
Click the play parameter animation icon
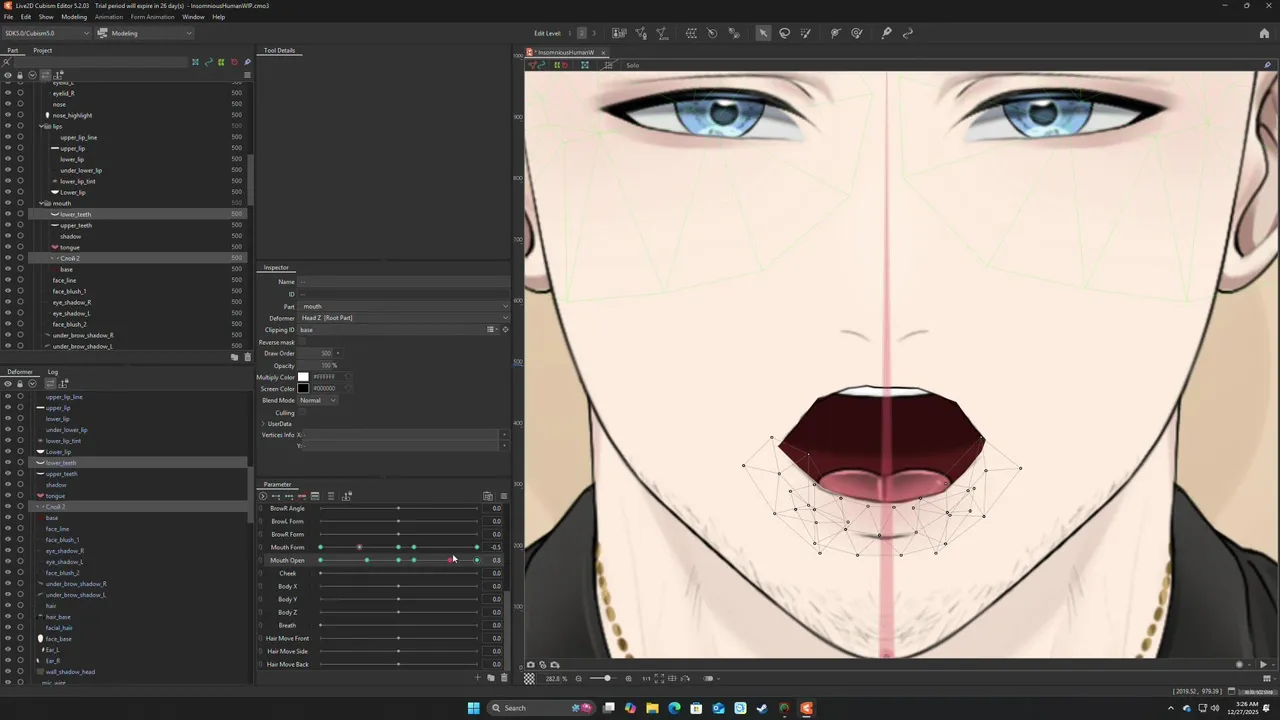[x=263, y=496]
